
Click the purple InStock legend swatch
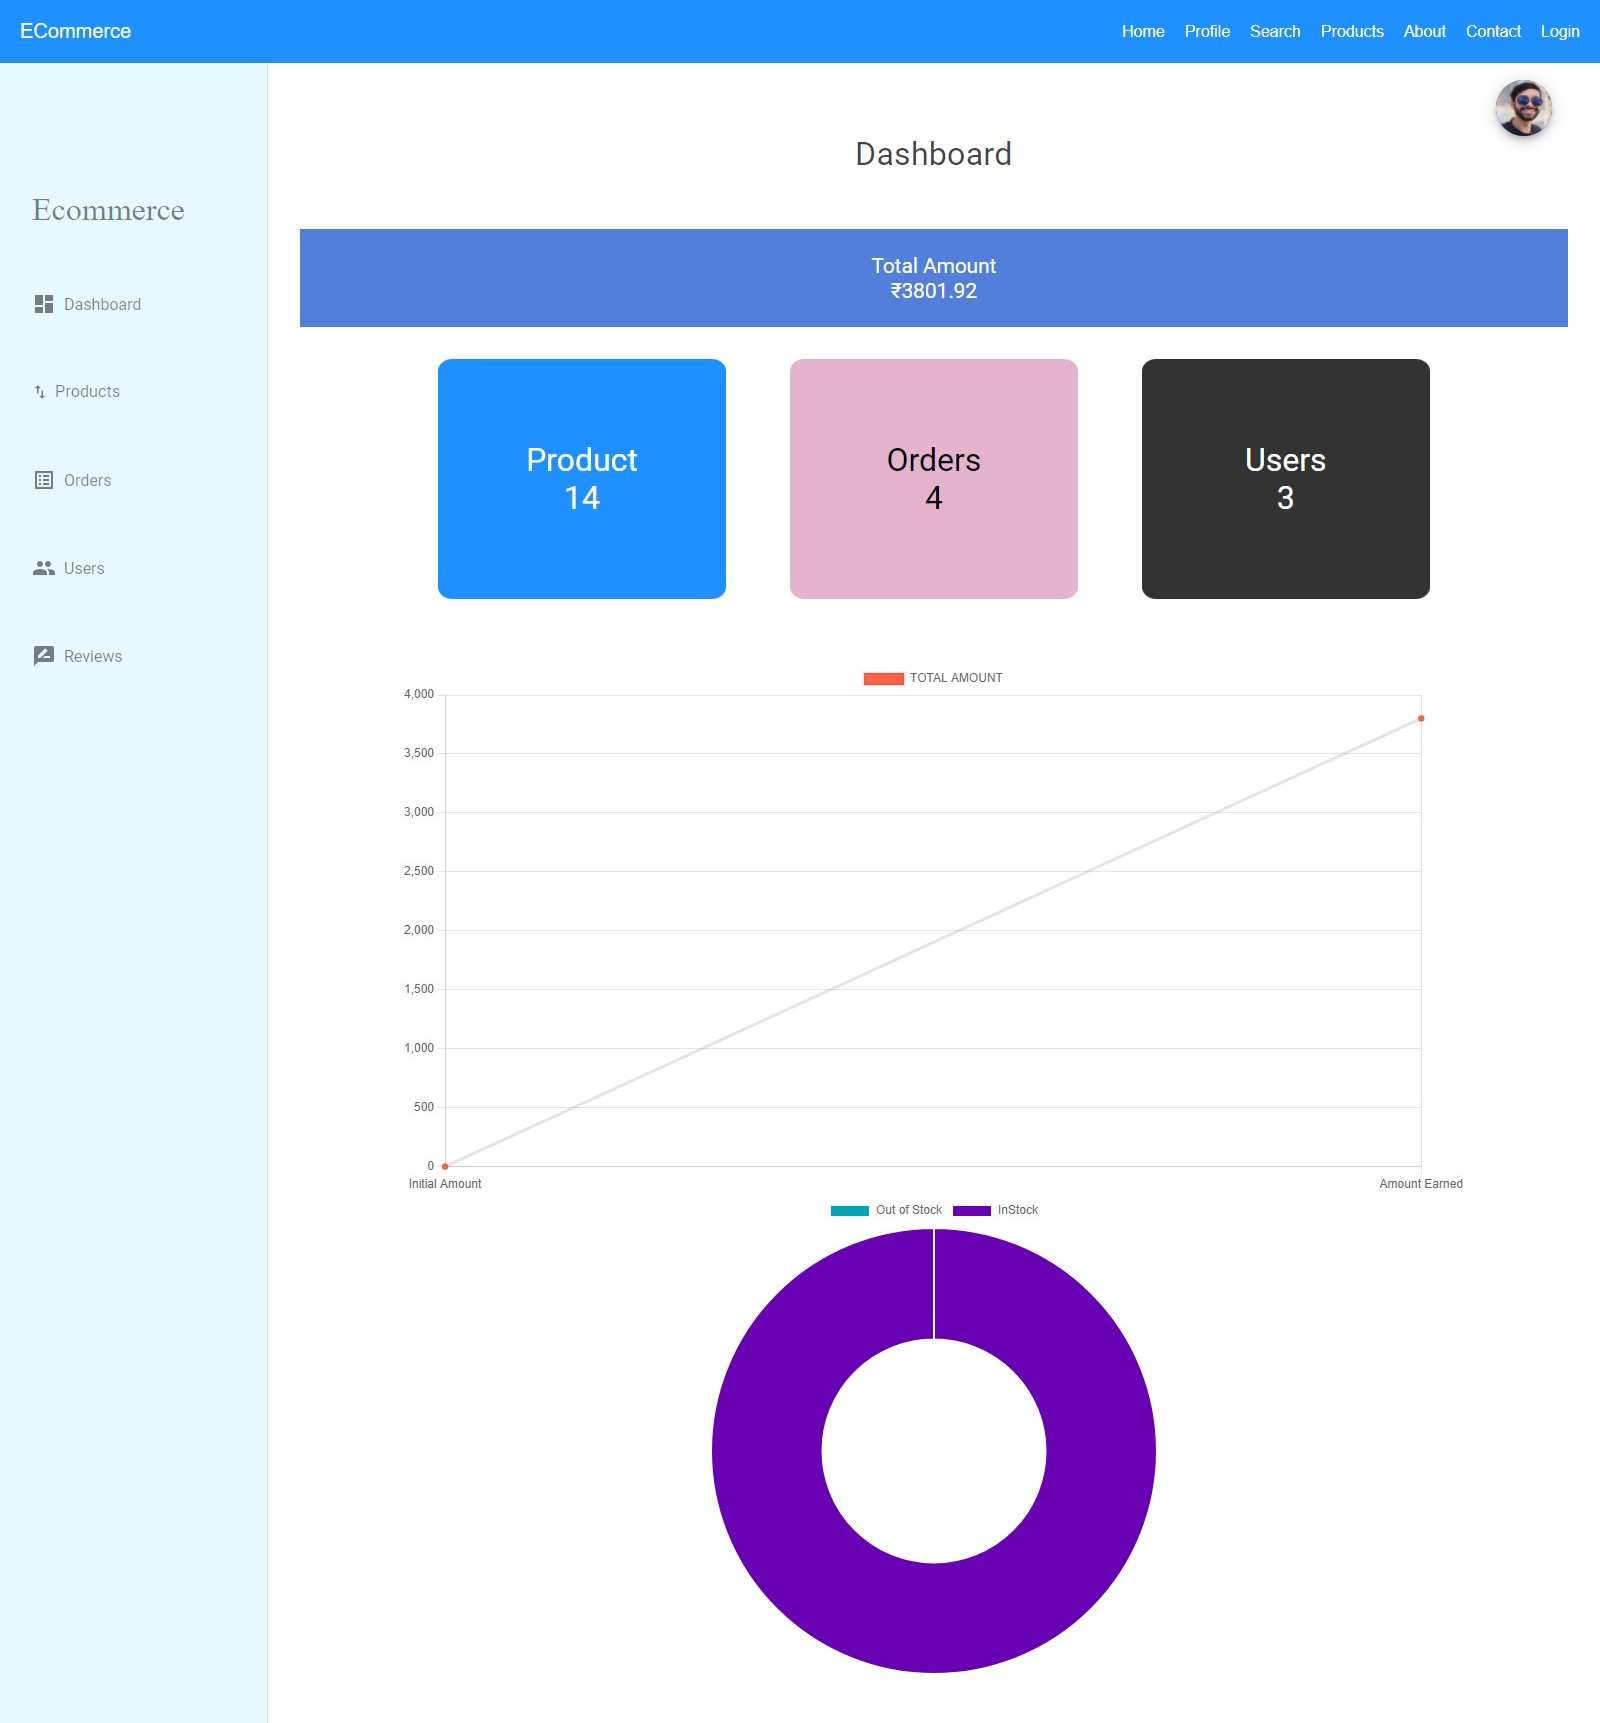971,1209
